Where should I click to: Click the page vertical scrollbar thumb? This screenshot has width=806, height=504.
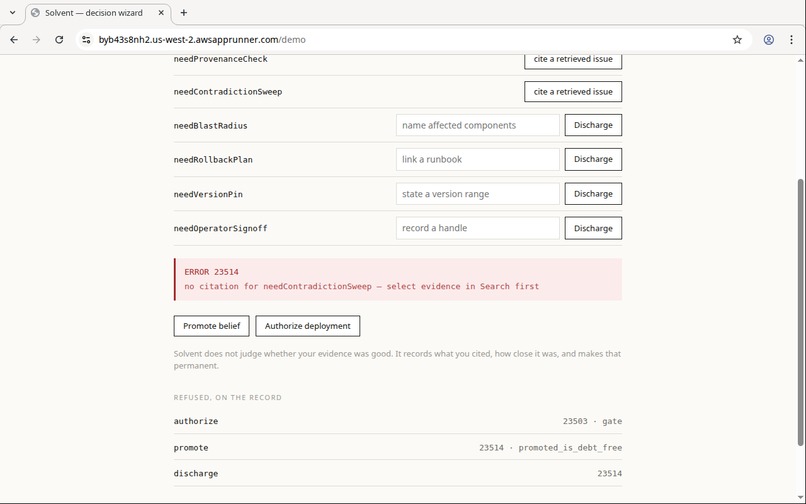pos(800,312)
